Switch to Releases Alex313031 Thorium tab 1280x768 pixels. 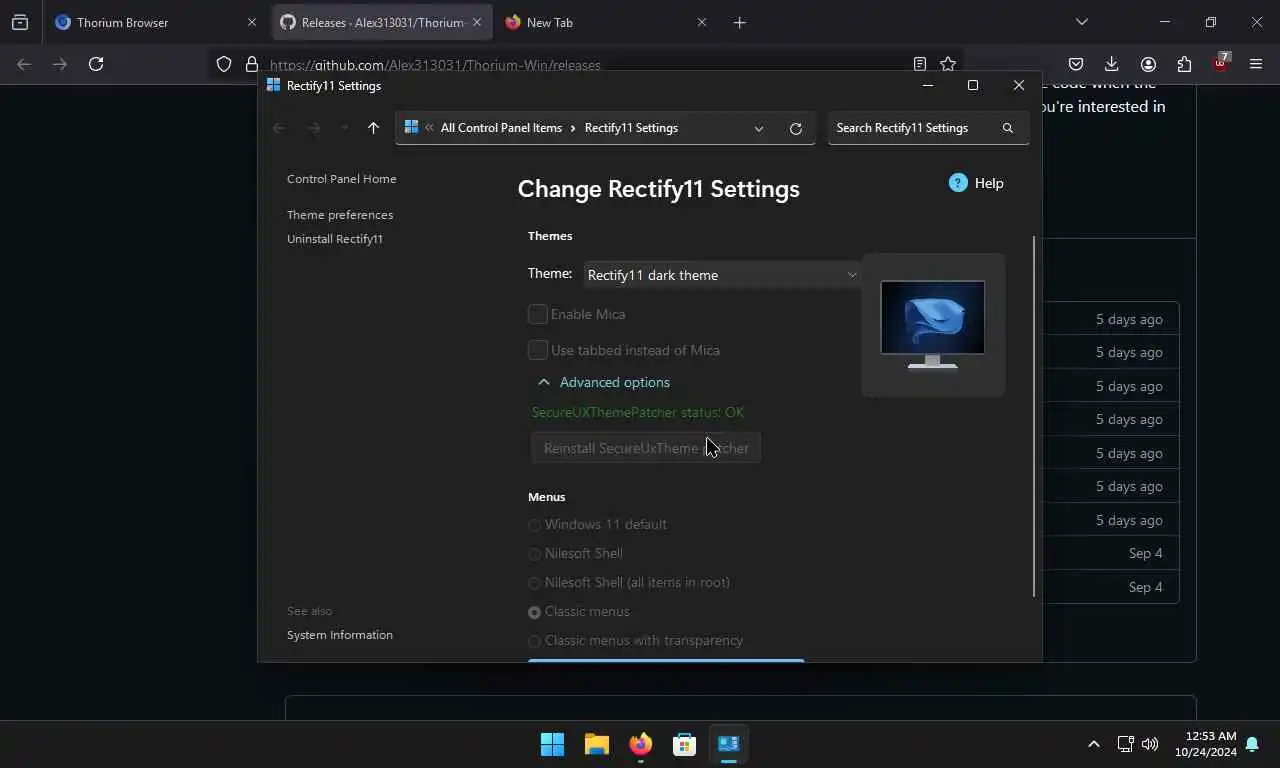point(382,22)
